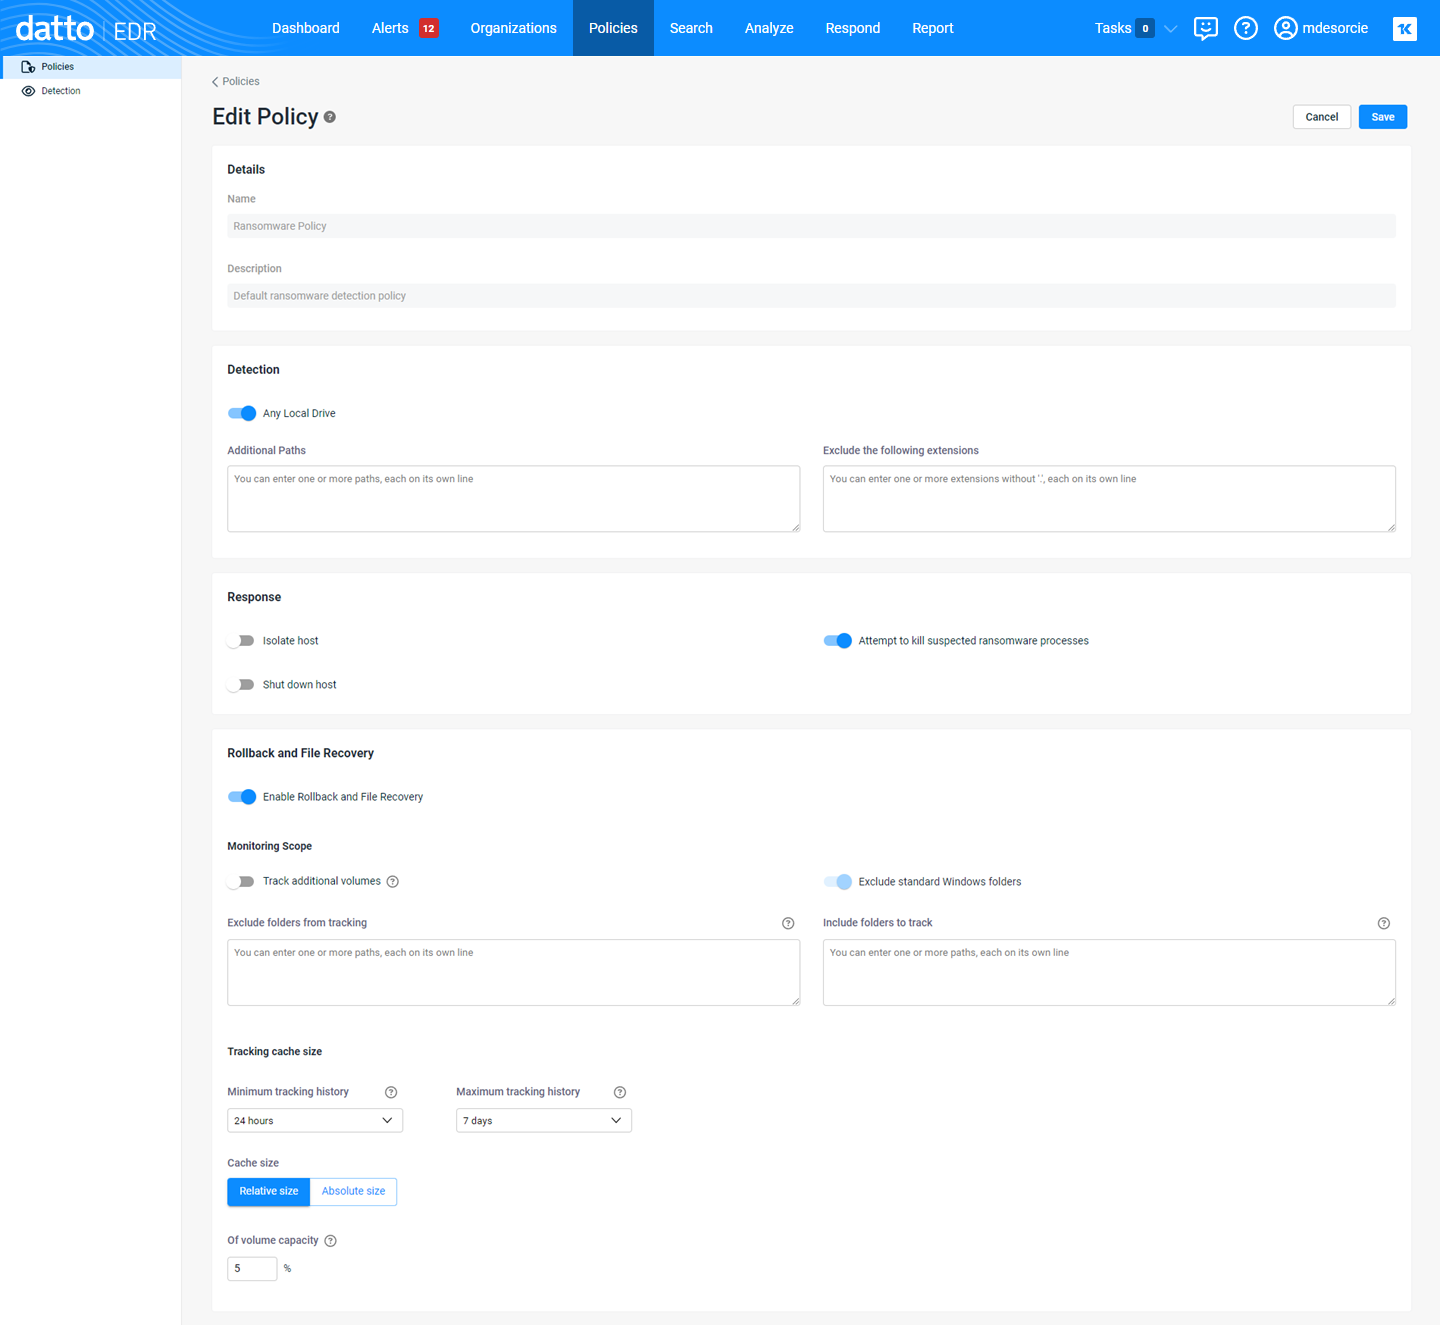
Task: Select the Policies icon in left sidebar
Action: (x=29, y=66)
